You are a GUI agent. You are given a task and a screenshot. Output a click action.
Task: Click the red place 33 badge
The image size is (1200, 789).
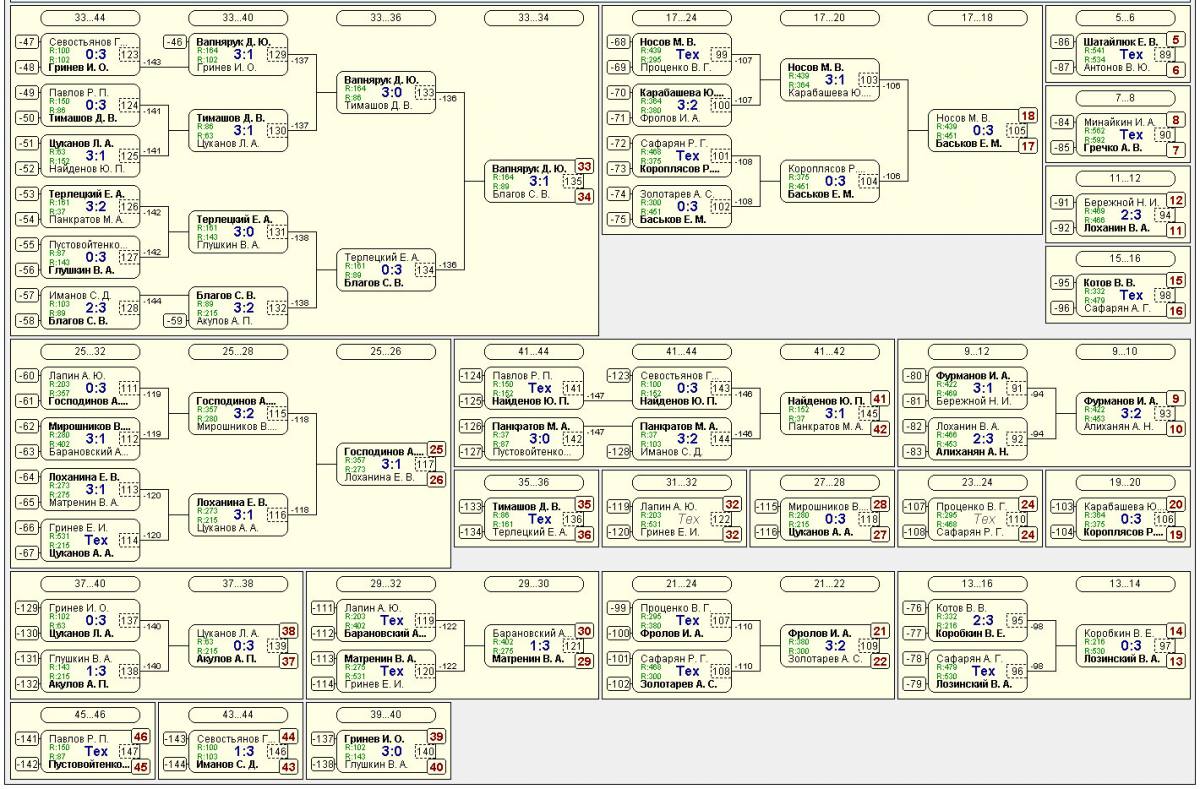(584, 167)
